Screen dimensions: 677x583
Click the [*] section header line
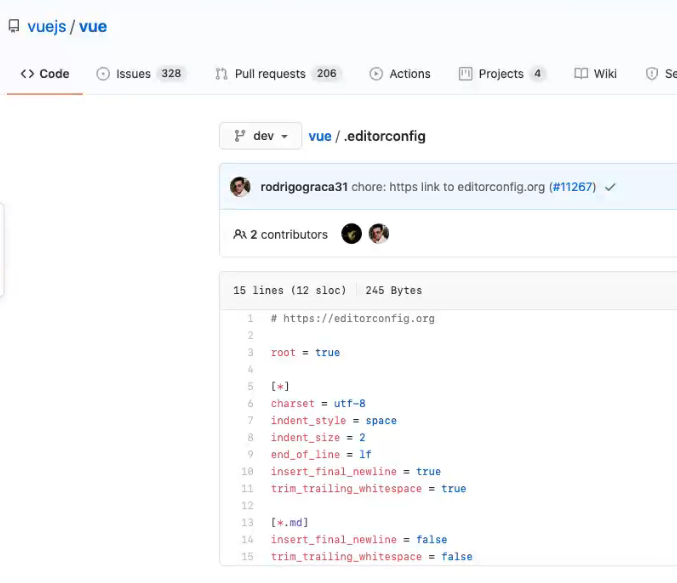point(280,387)
